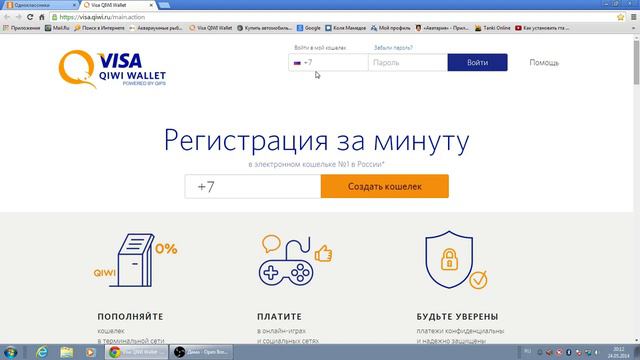Open the Как установить YouTube bookmark

542,28
